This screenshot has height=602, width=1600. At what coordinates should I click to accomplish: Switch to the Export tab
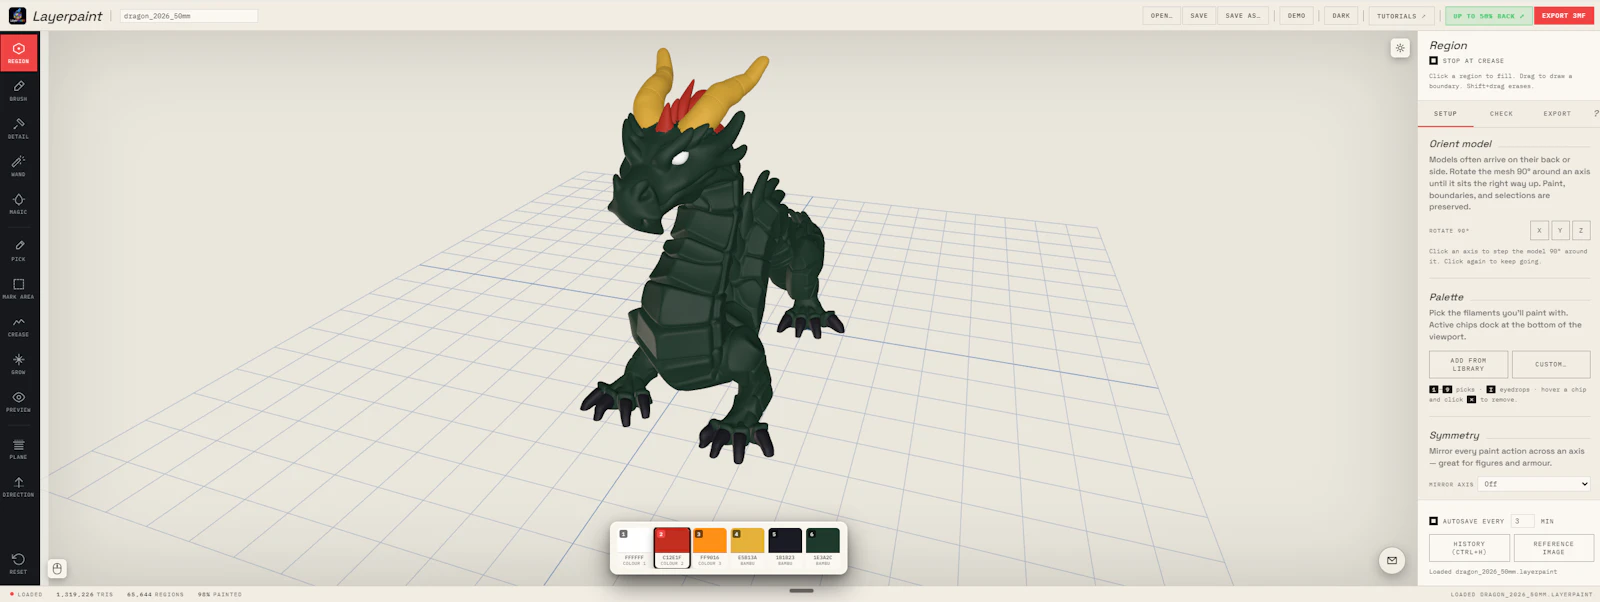[1557, 114]
